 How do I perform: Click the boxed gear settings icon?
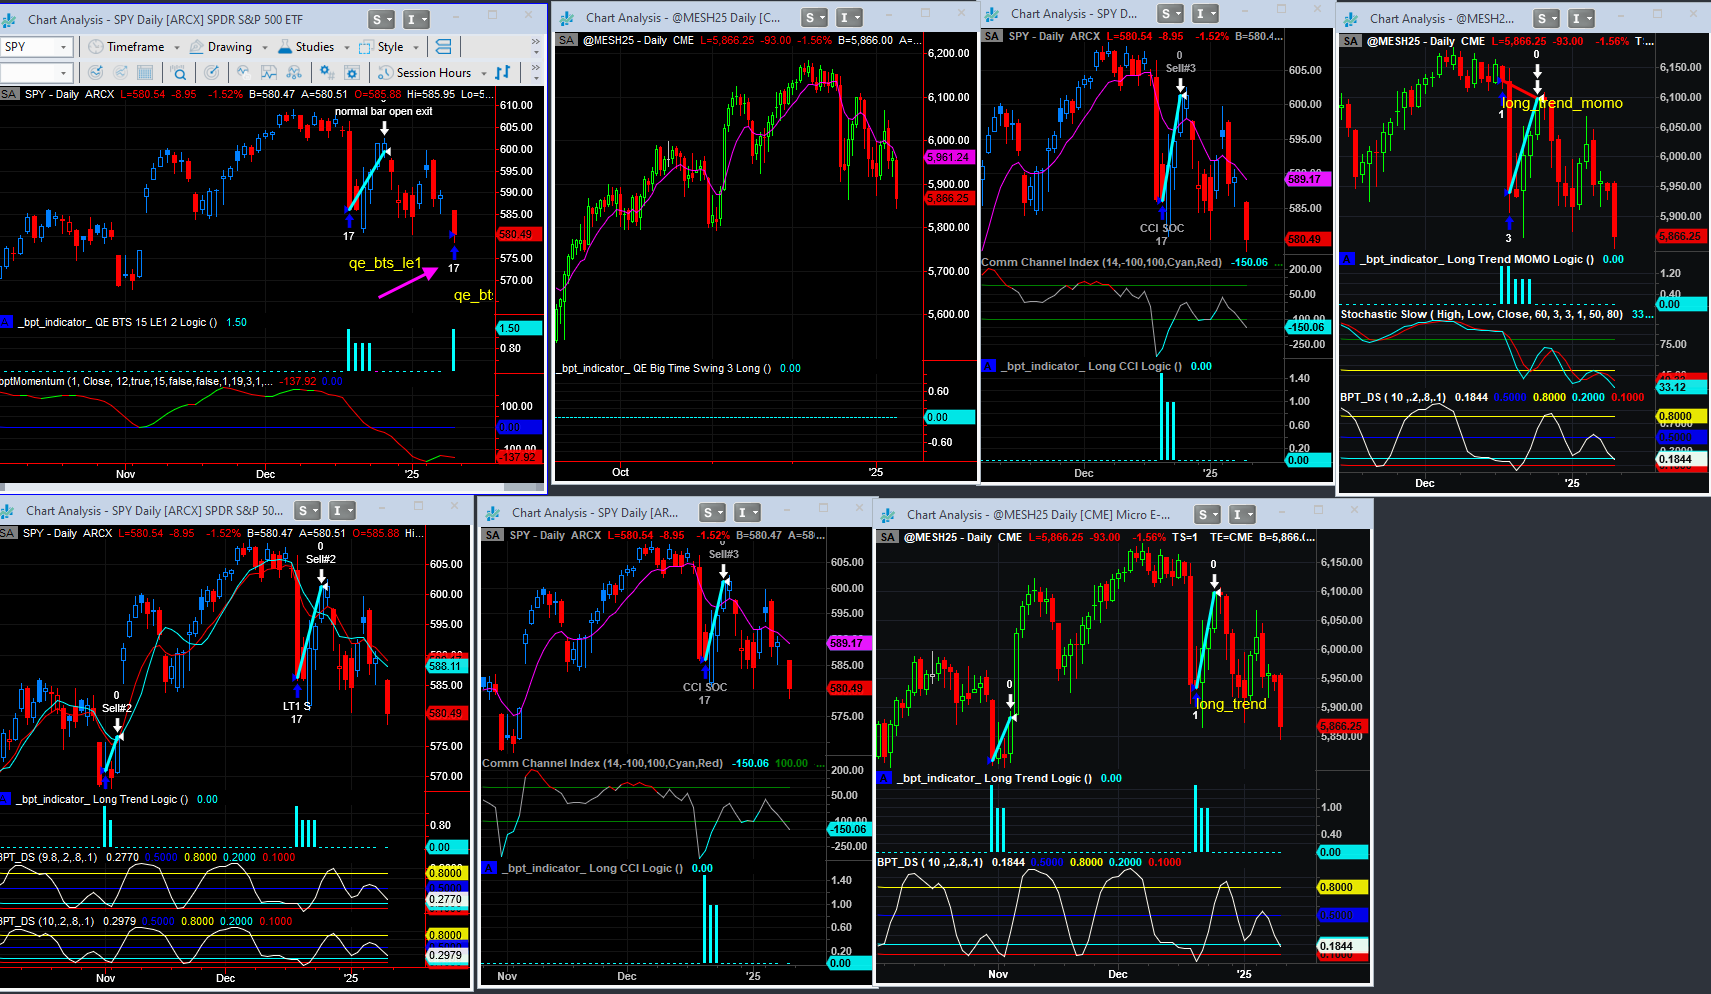(352, 73)
